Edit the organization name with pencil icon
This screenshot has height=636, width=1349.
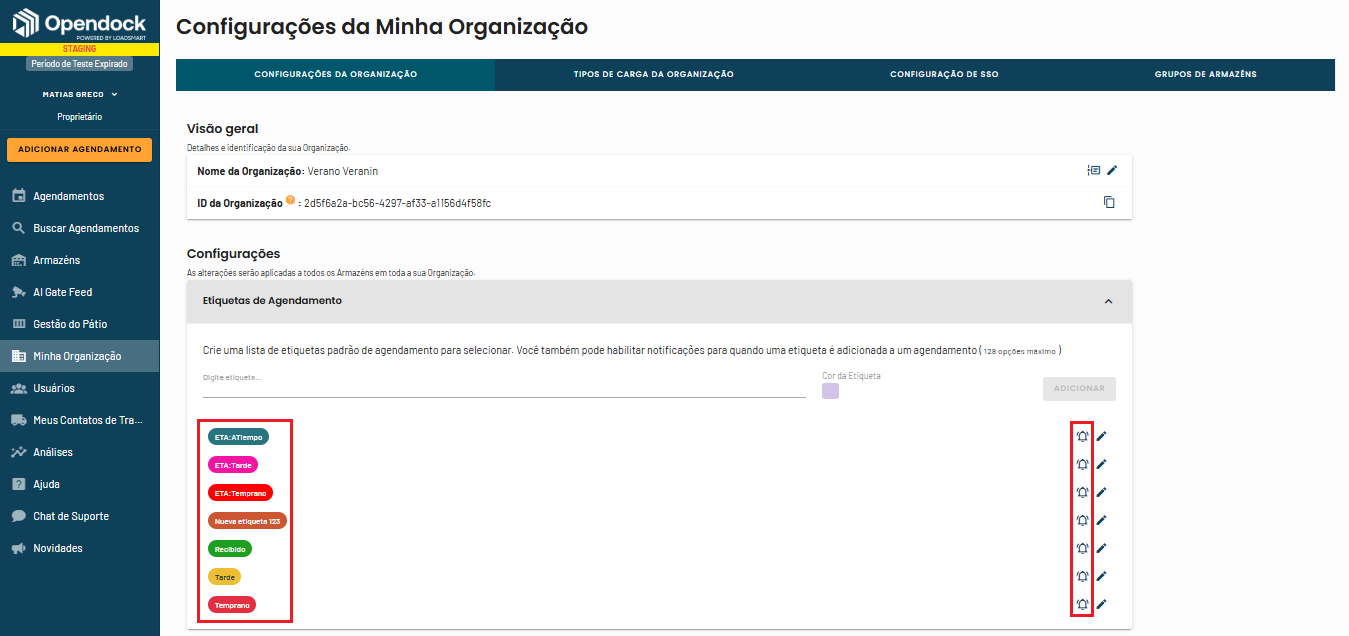1112,170
